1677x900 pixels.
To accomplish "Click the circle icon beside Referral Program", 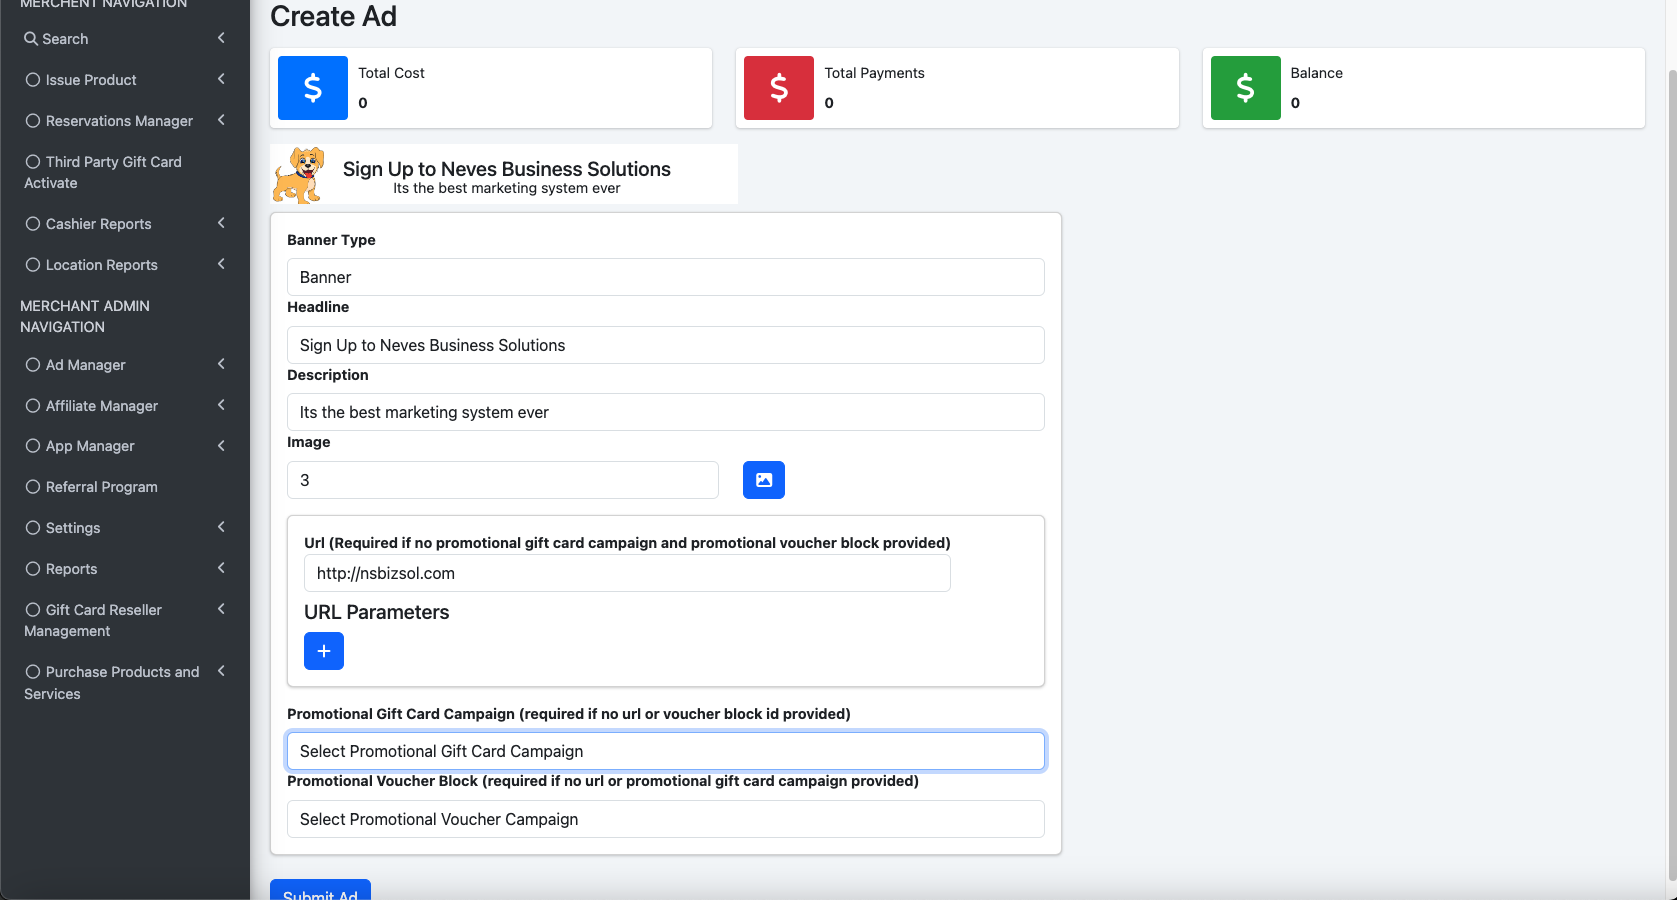I will pos(33,487).
